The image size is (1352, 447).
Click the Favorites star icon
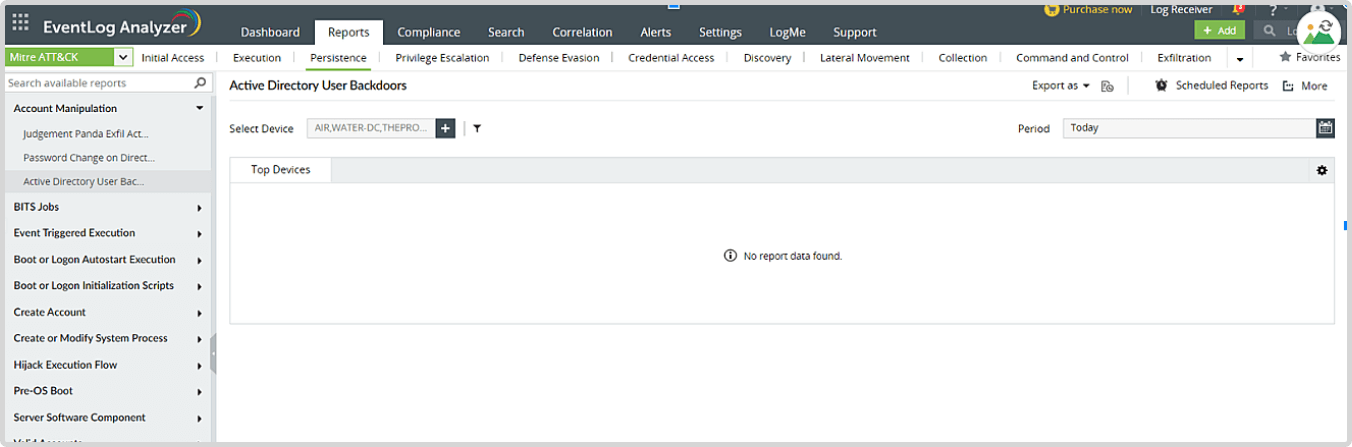click(x=1285, y=57)
